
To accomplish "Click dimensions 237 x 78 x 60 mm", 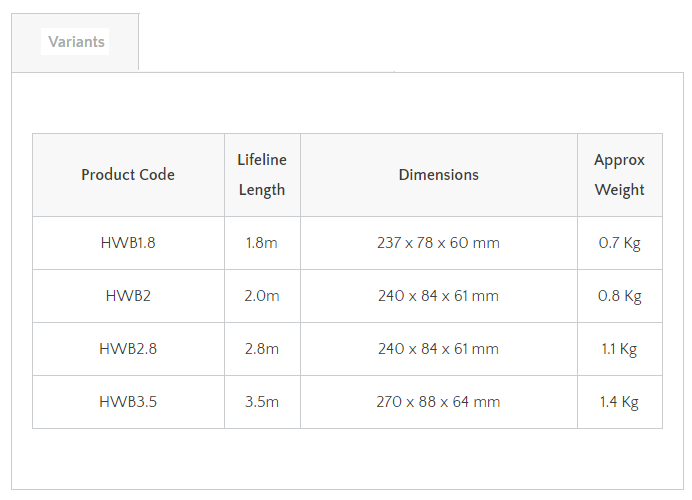I will 438,243.
